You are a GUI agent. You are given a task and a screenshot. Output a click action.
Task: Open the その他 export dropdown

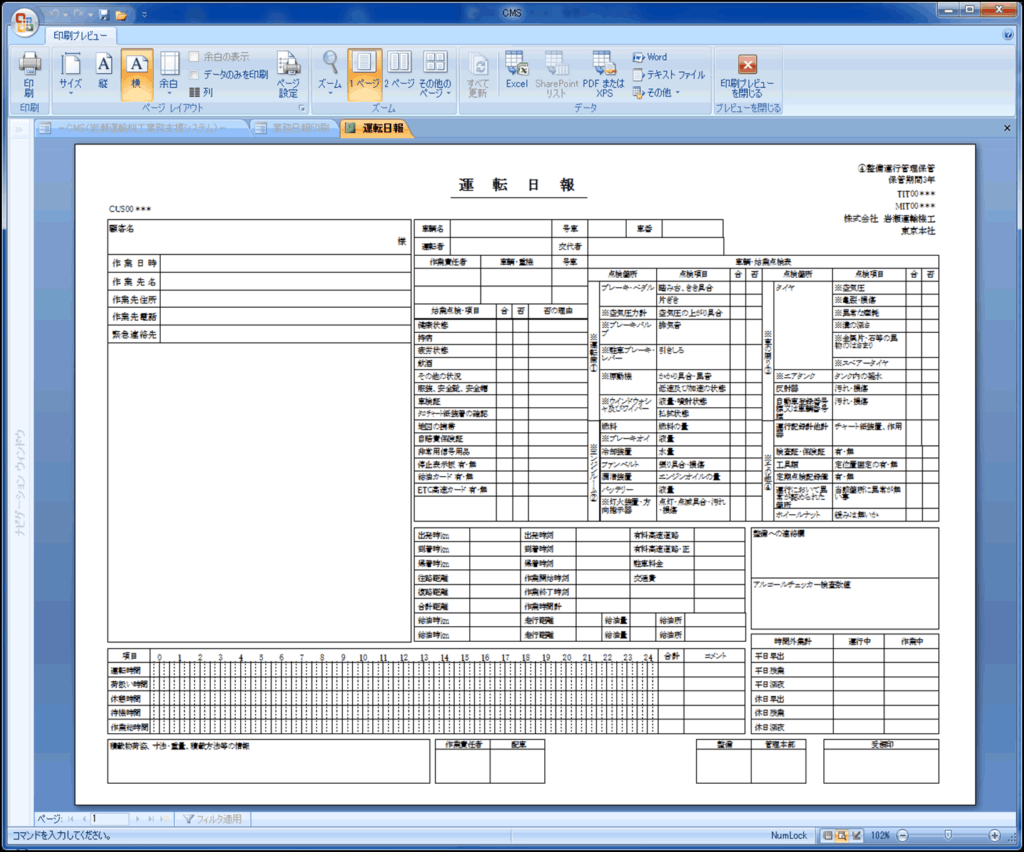click(x=656, y=92)
